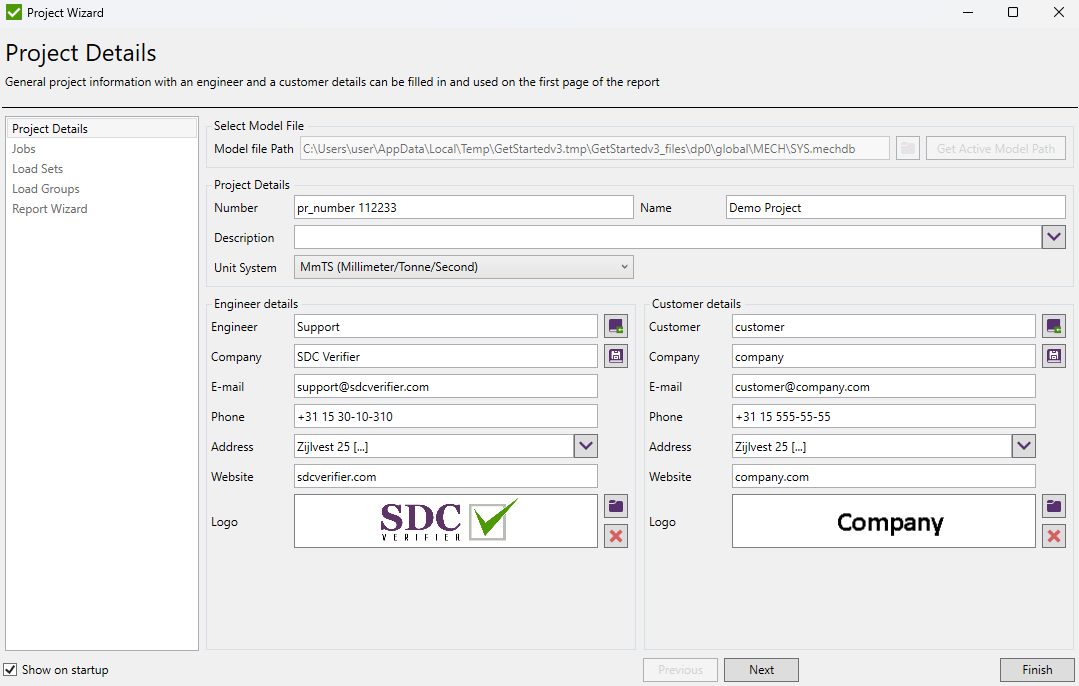The width and height of the screenshot is (1079, 686).
Task: Click the project Name input field
Action: 895,207
